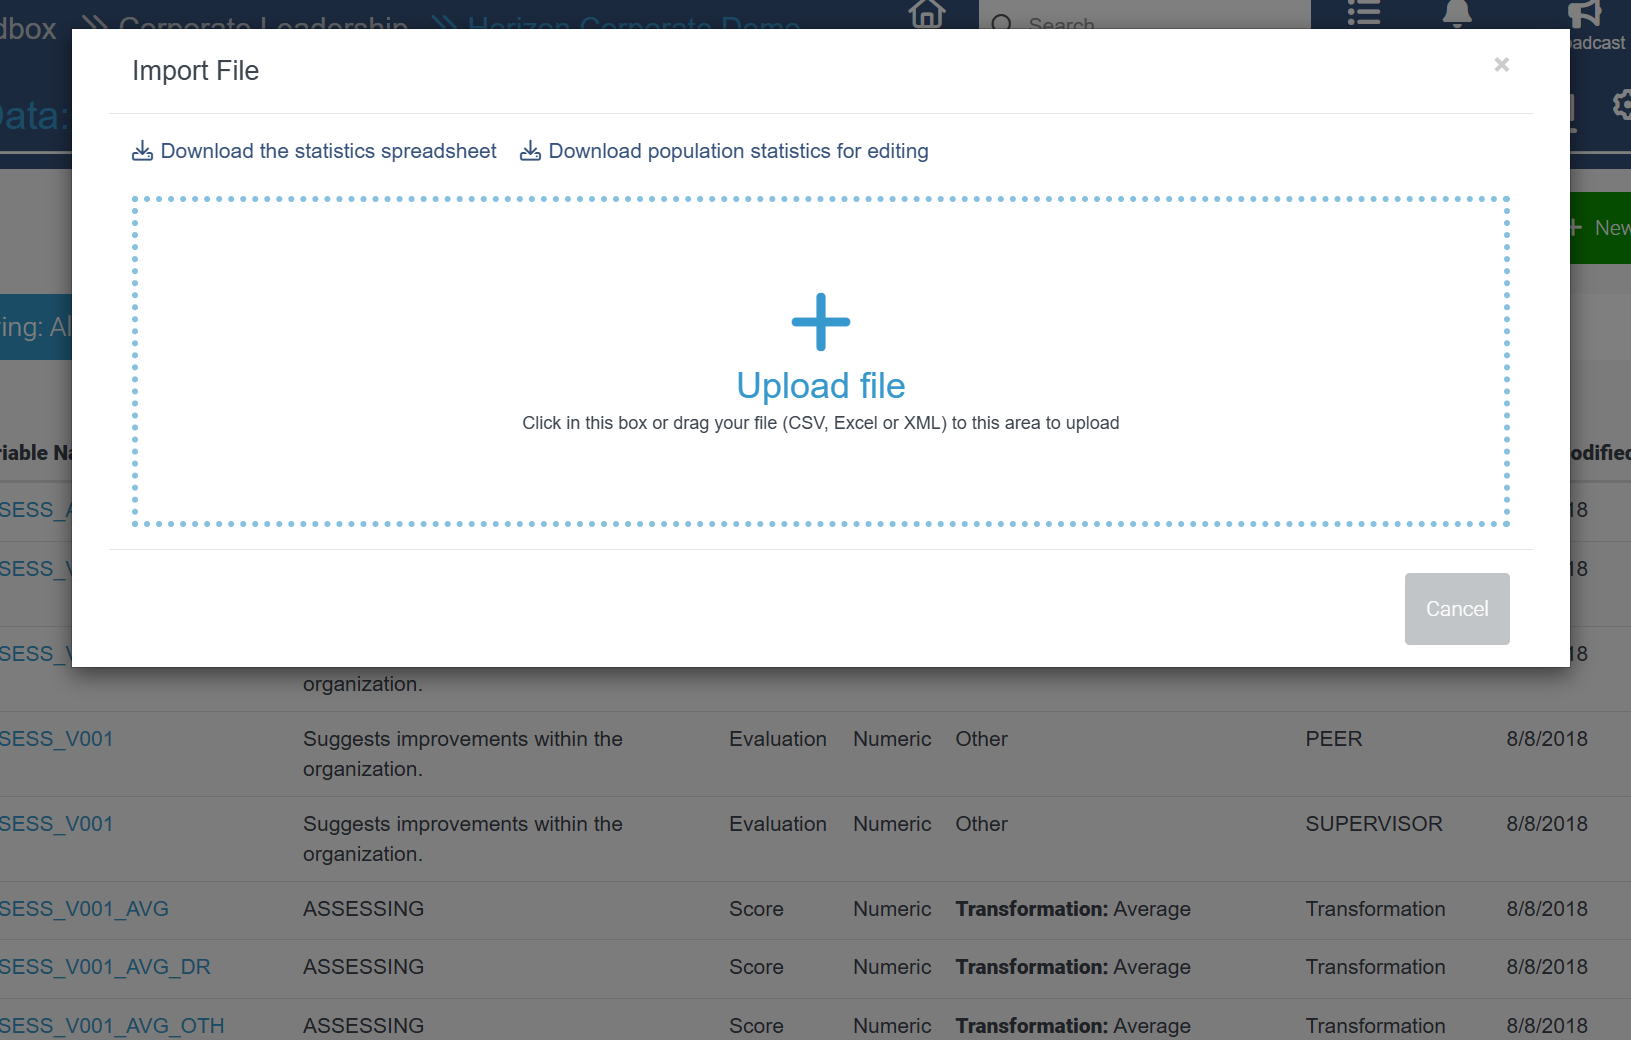Click the download icon beside population statistics
Screen dimensions: 1631x1040
pyautogui.click(x=530, y=151)
